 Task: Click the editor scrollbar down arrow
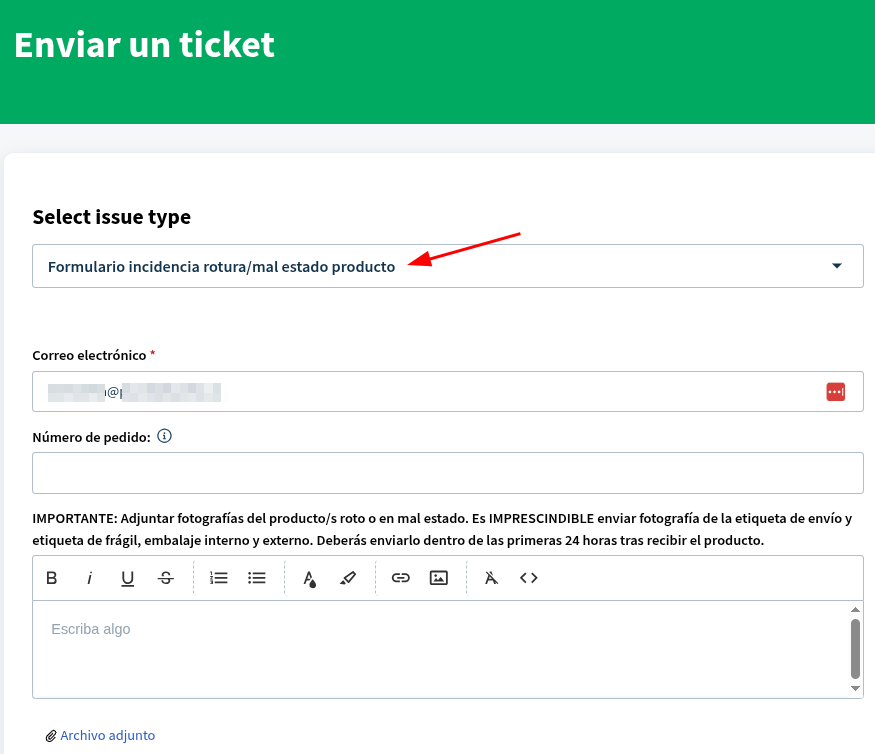855,689
